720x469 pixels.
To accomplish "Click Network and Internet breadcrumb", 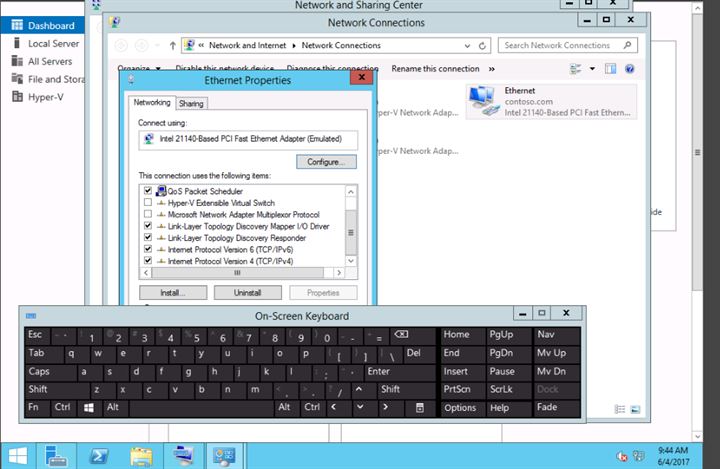I will point(247,45).
